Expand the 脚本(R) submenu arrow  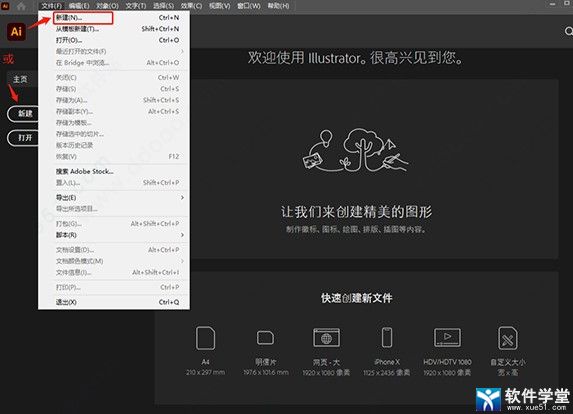point(182,235)
